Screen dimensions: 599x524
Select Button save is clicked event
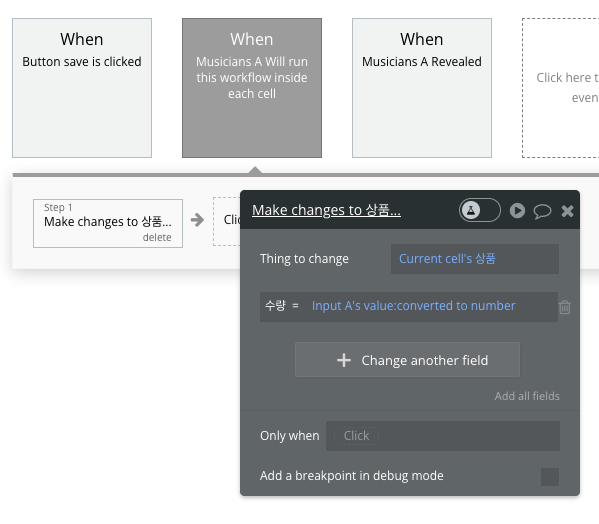82,88
